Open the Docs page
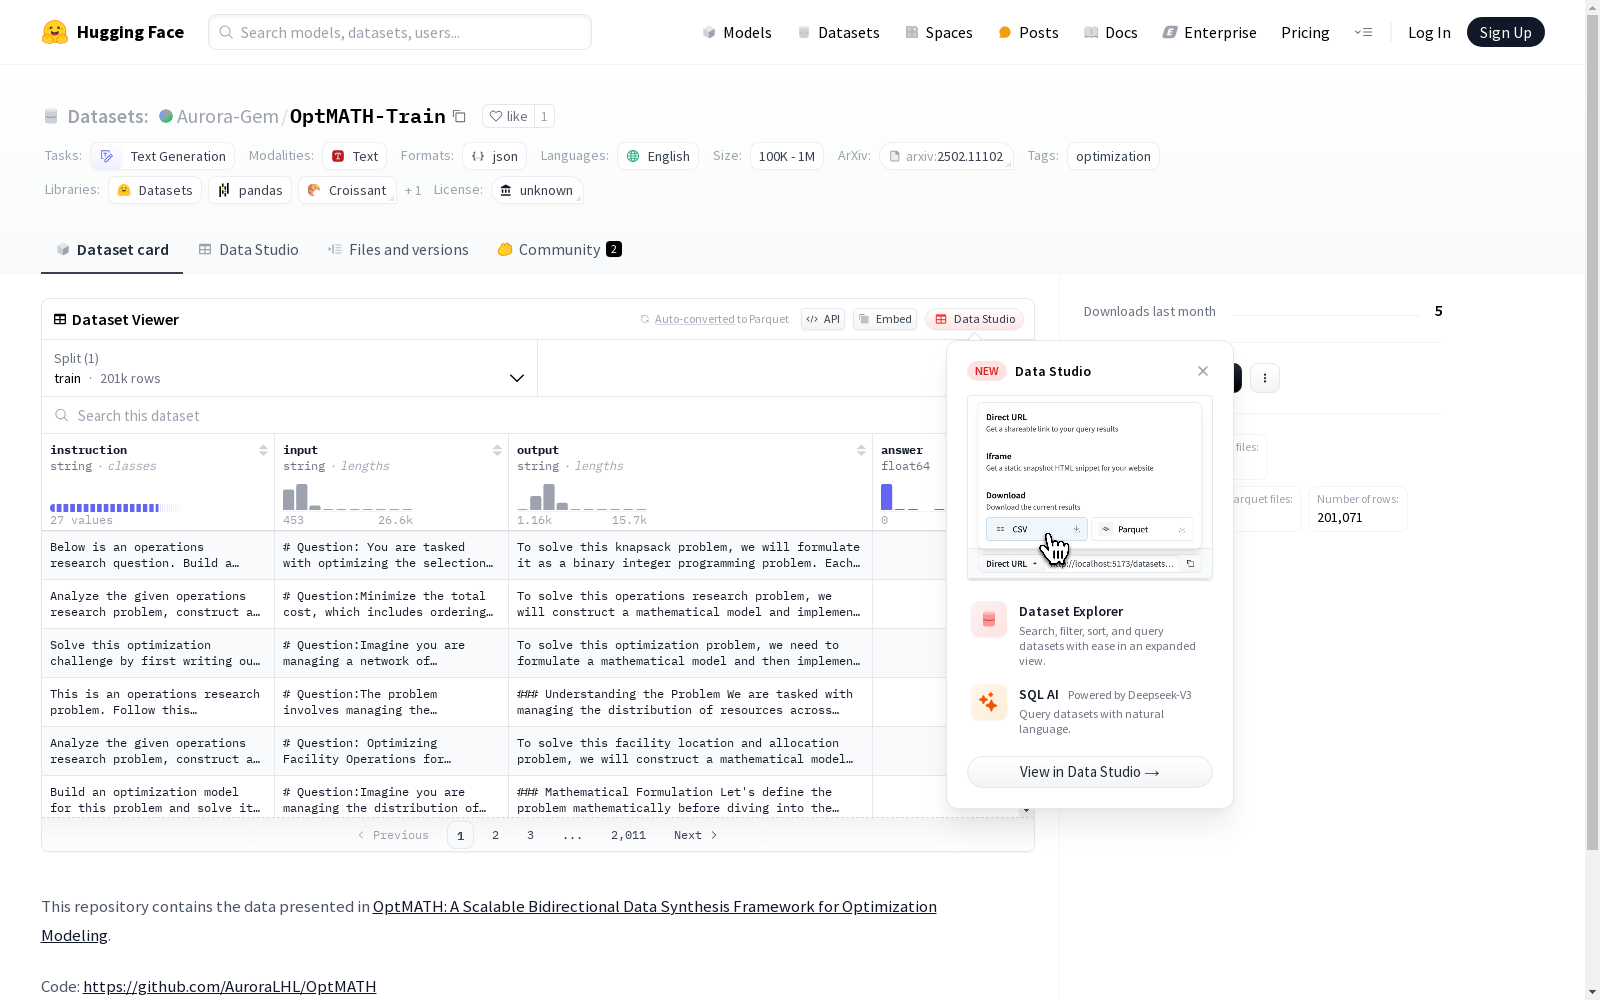This screenshot has width=1600, height=1000. click(1110, 32)
